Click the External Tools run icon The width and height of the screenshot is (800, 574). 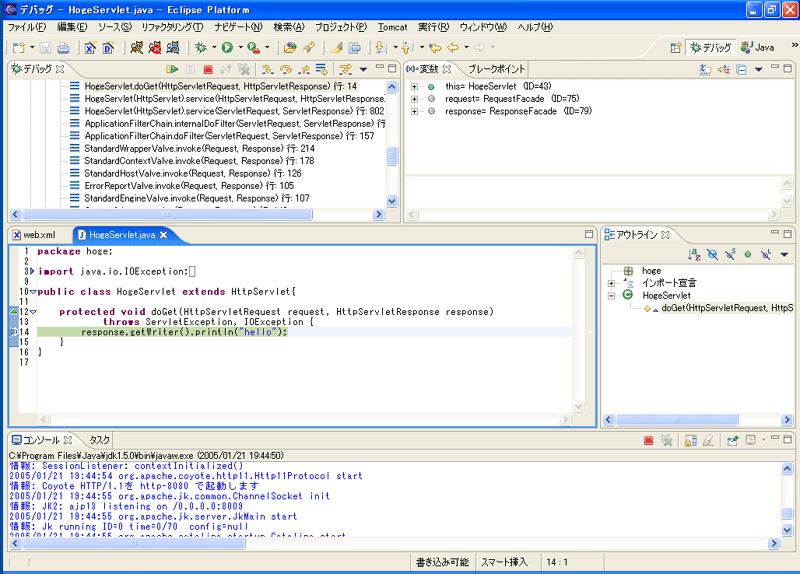pos(253,48)
